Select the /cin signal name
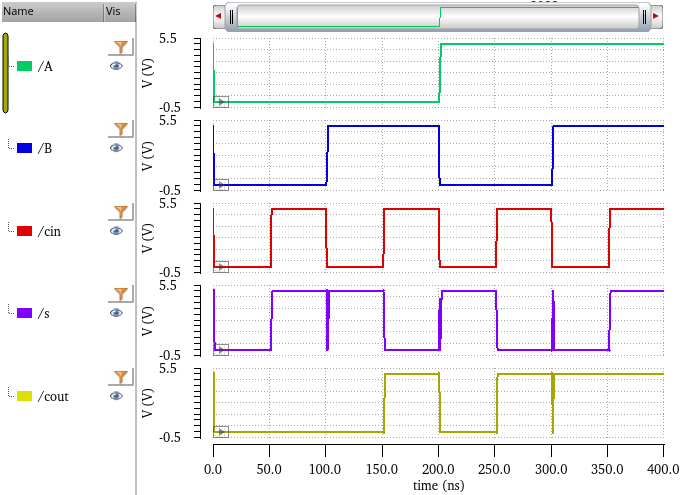684x495 pixels. (x=49, y=231)
